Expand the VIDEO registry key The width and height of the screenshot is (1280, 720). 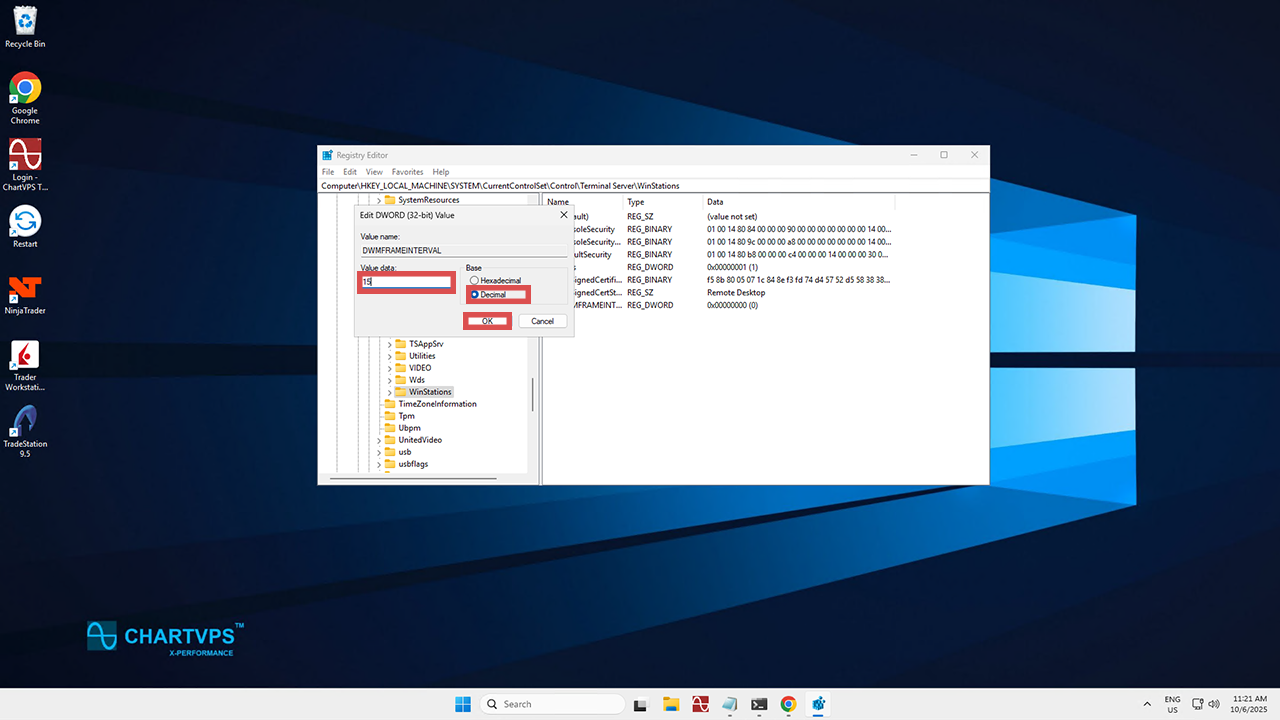point(390,368)
